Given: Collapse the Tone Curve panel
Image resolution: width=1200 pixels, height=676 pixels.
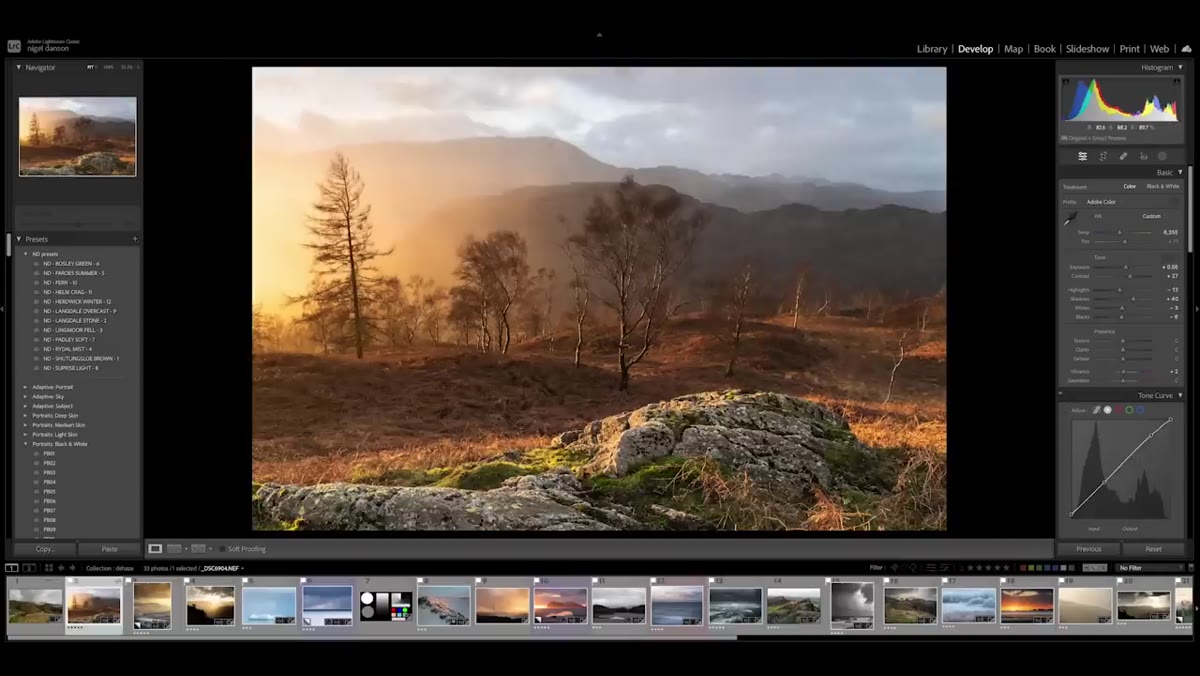Looking at the screenshot, I should point(1180,395).
